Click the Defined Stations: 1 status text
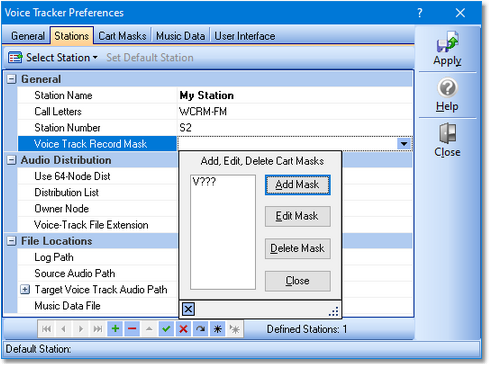The image size is (489, 366). coord(307,329)
